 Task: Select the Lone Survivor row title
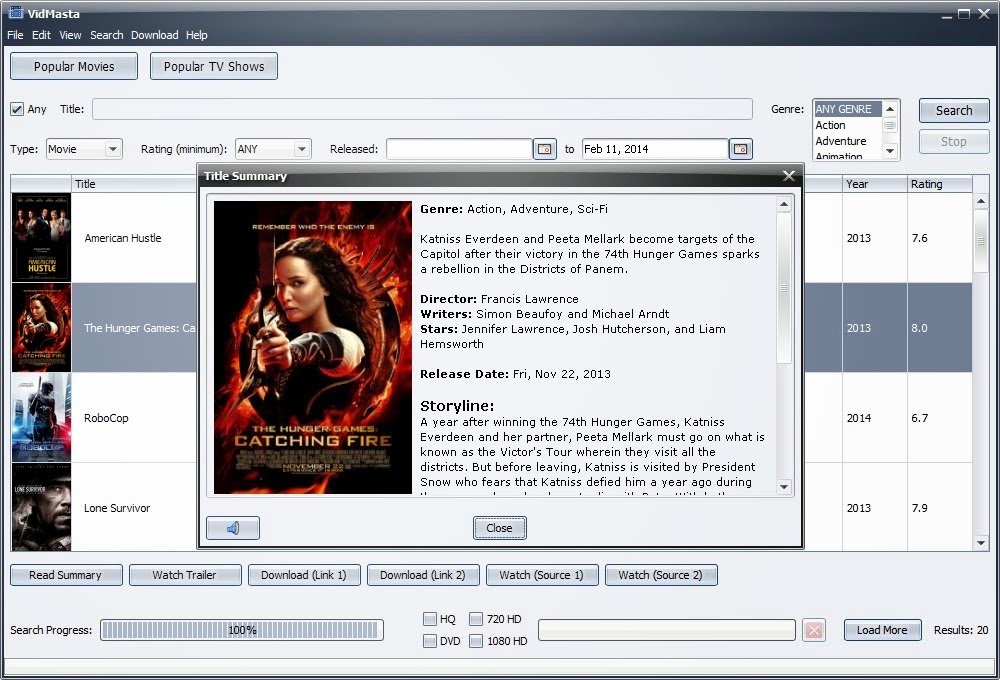pyautogui.click(x=117, y=508)
